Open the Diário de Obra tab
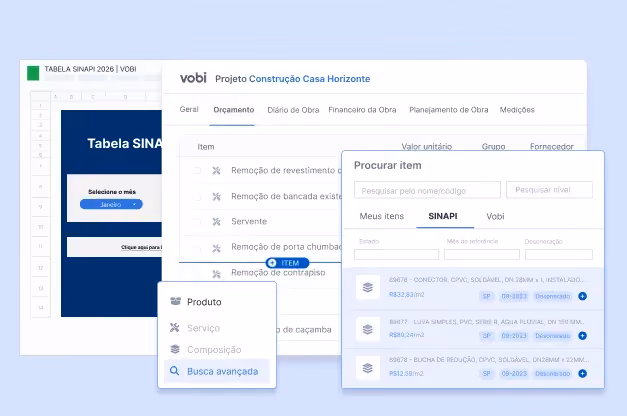This screenshot has width=627, height=416. point(293,110)
